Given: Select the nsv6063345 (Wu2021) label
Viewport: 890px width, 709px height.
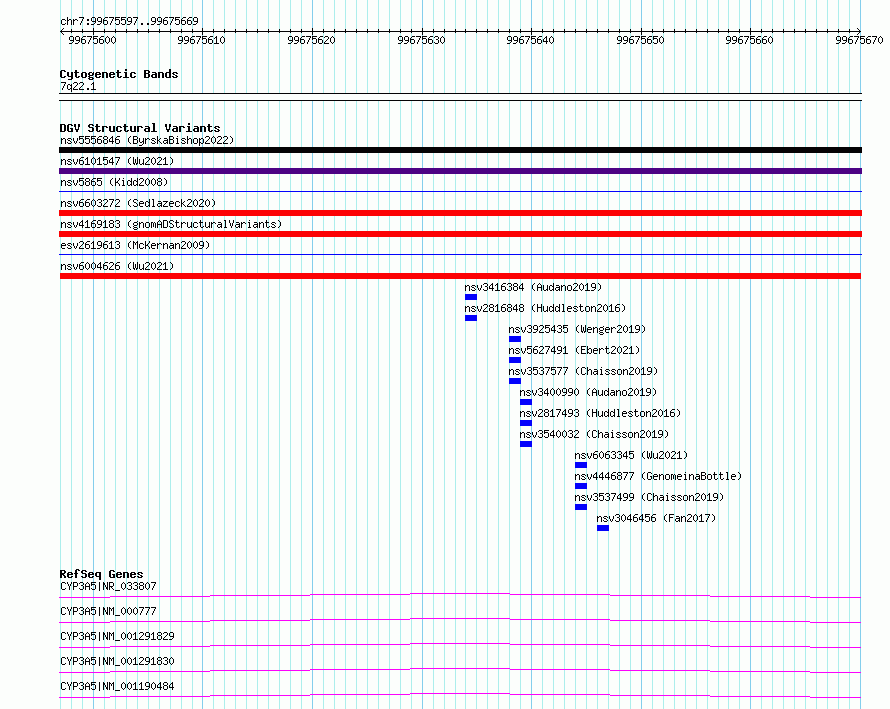Looking at the screenshot, I should click(631, 455).
